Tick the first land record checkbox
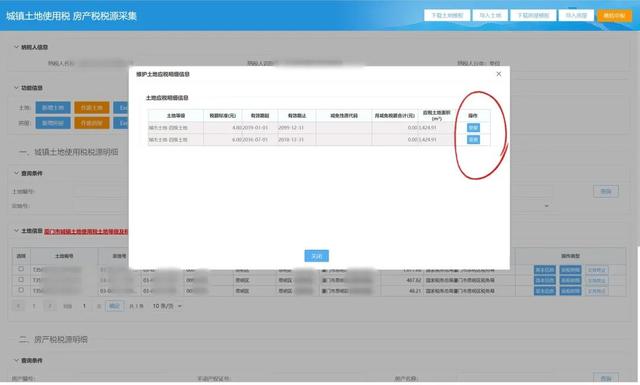640x385 pixels. coord(21,269)
